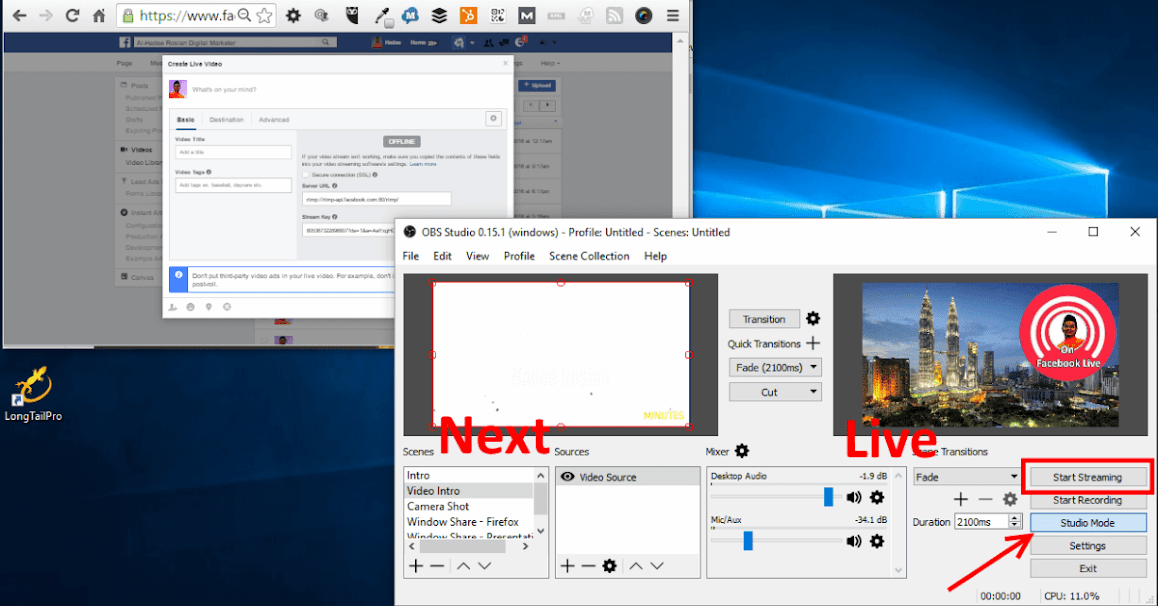Open the Edit menu in OBS
The width and height of the screenshot is (1158, 606).
point(442,256)
